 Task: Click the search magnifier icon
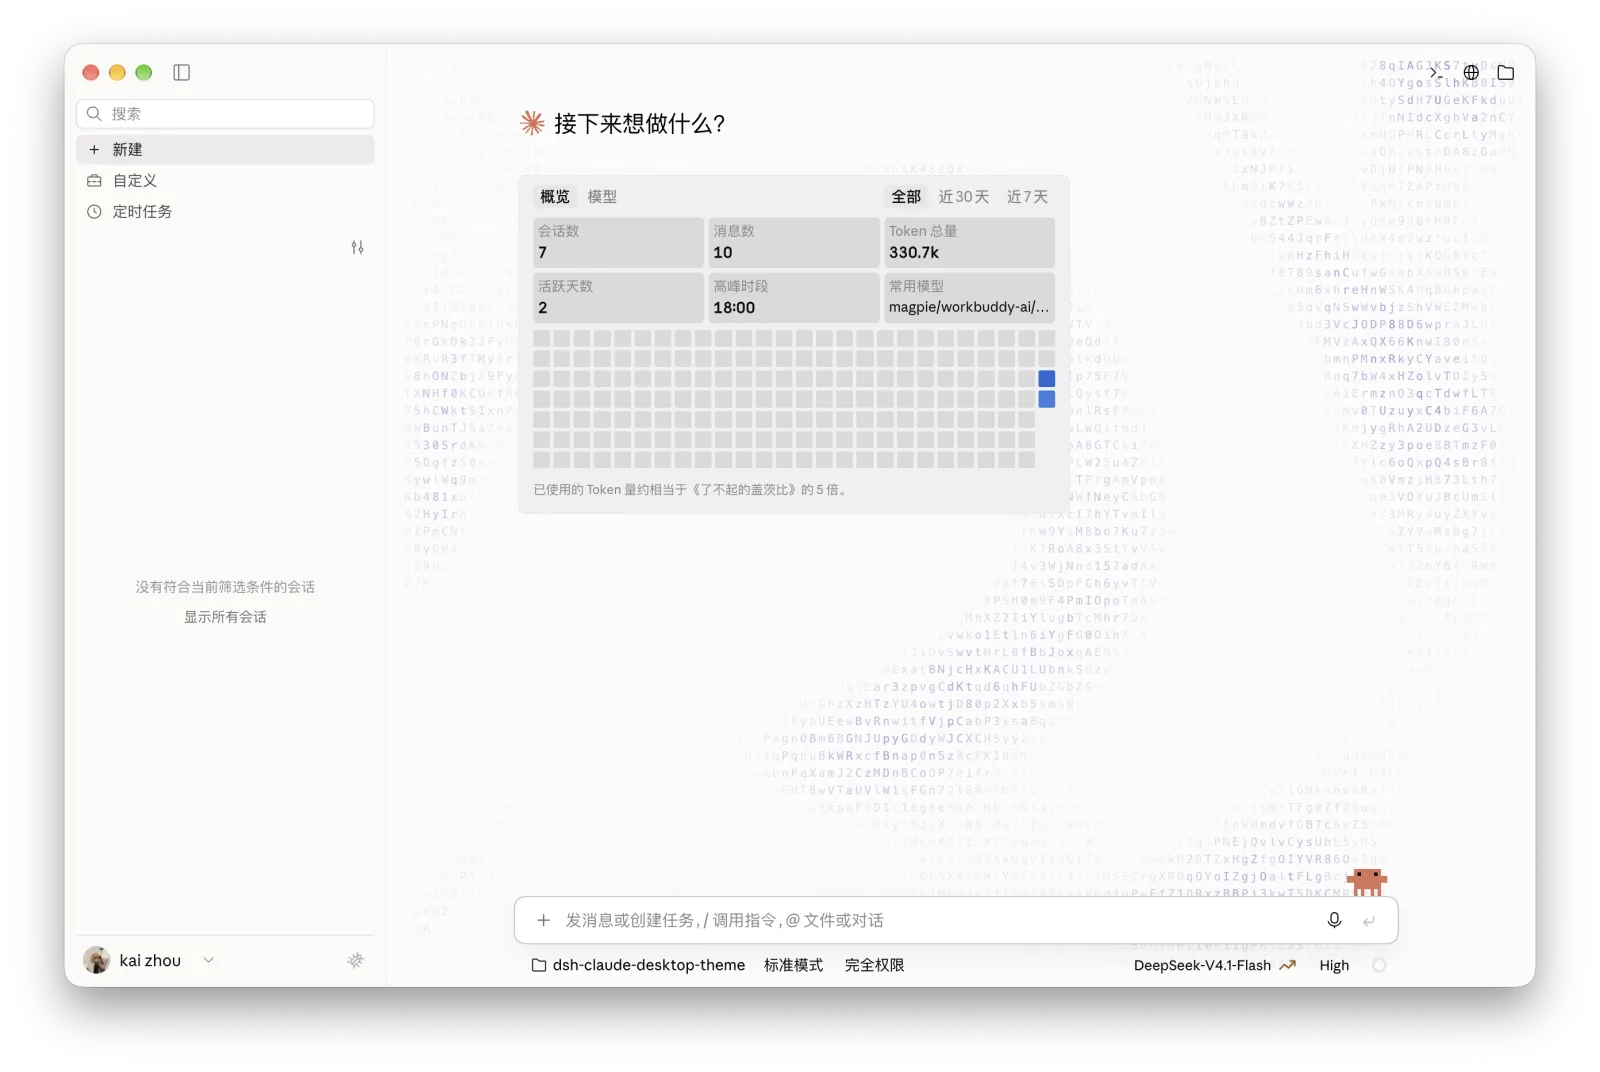94,114
